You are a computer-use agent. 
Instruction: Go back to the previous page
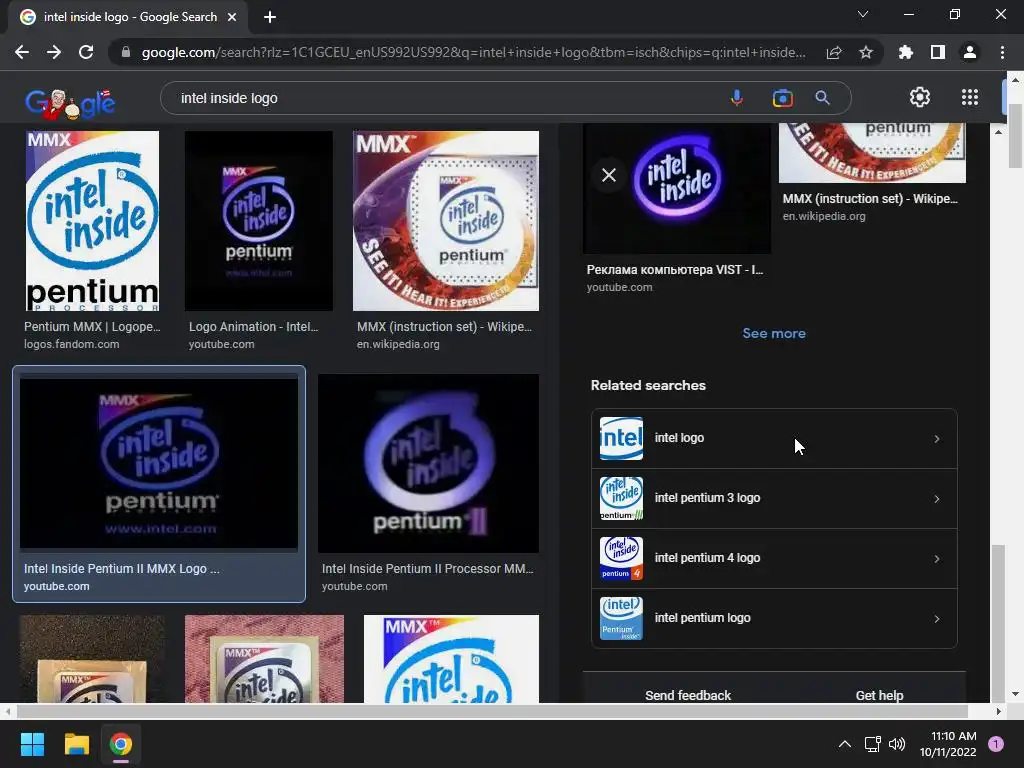[x=22, y=52]
